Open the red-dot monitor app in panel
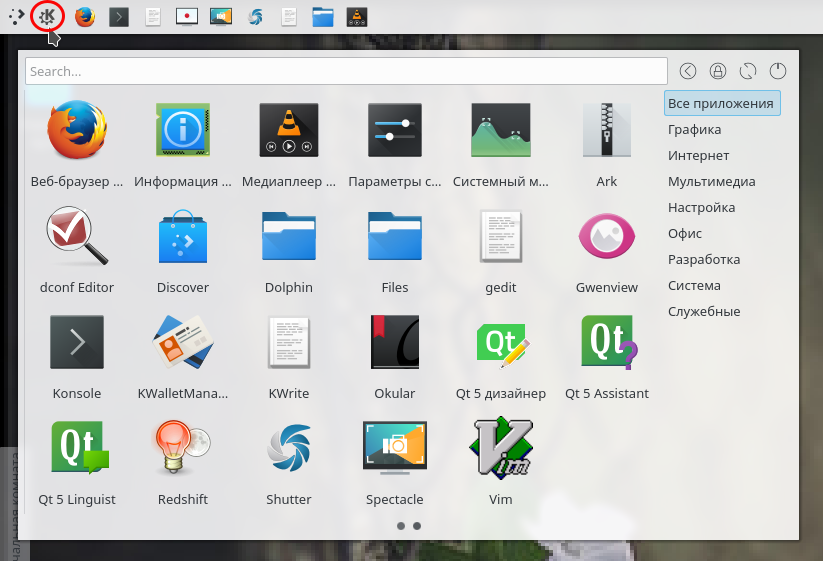Image resolution: width=823 pixels, height=561 pixels. tap(187, 17)
